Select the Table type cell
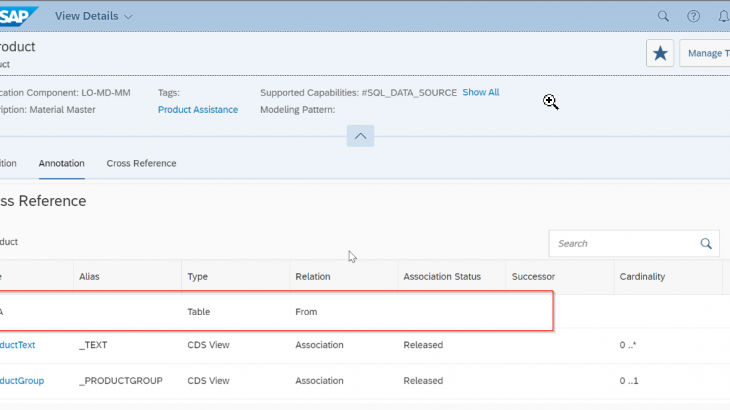The height and width of the screenshot is (410, 730). pyautogui.click(x=198, y=312)
